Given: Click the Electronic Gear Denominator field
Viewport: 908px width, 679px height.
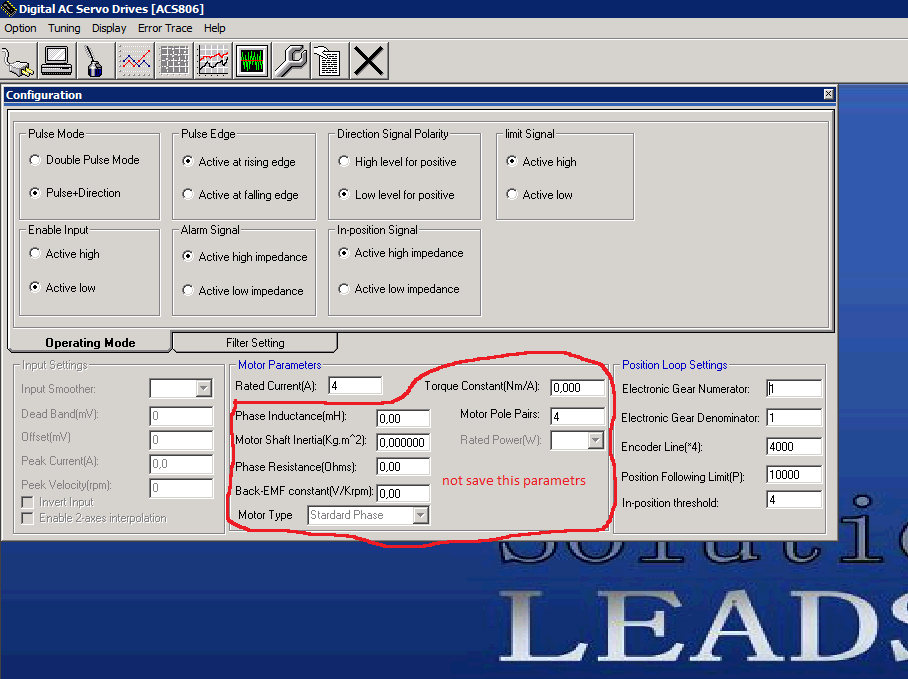Looking at the screenshot, I should [x=794, y=417].
